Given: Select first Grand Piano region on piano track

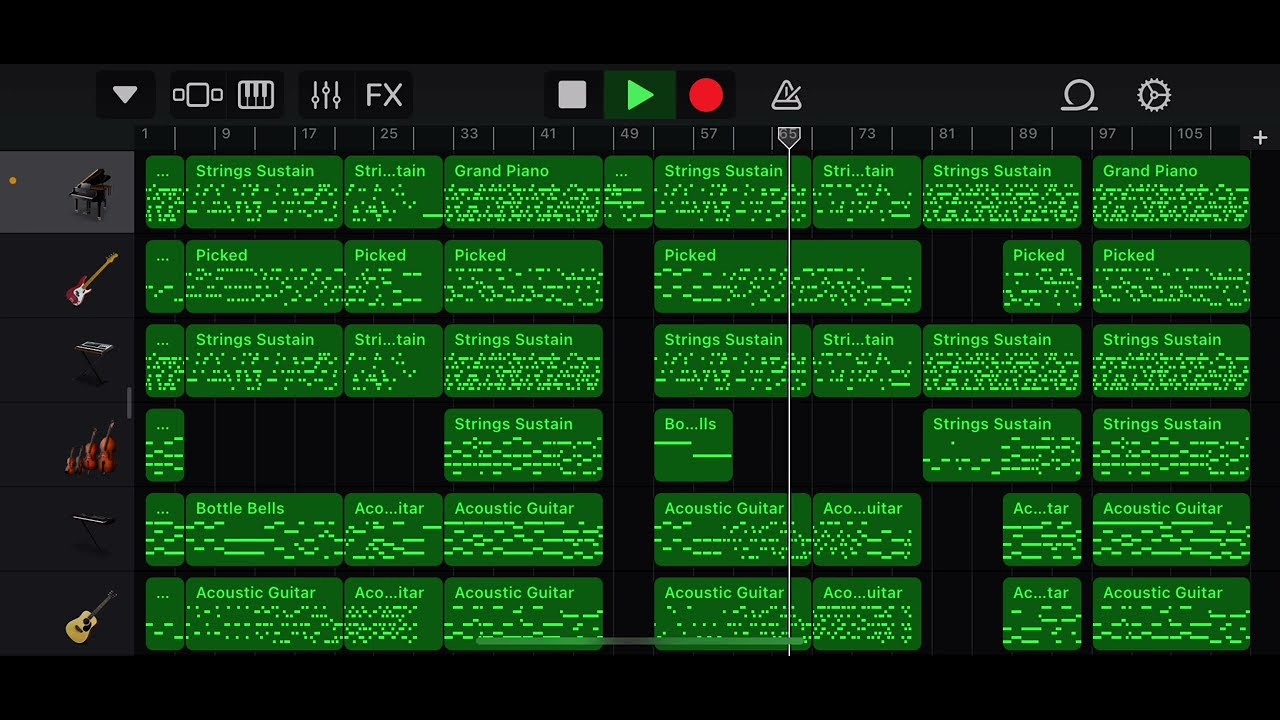Looking at the screenshot, I should tap(523, 192).
